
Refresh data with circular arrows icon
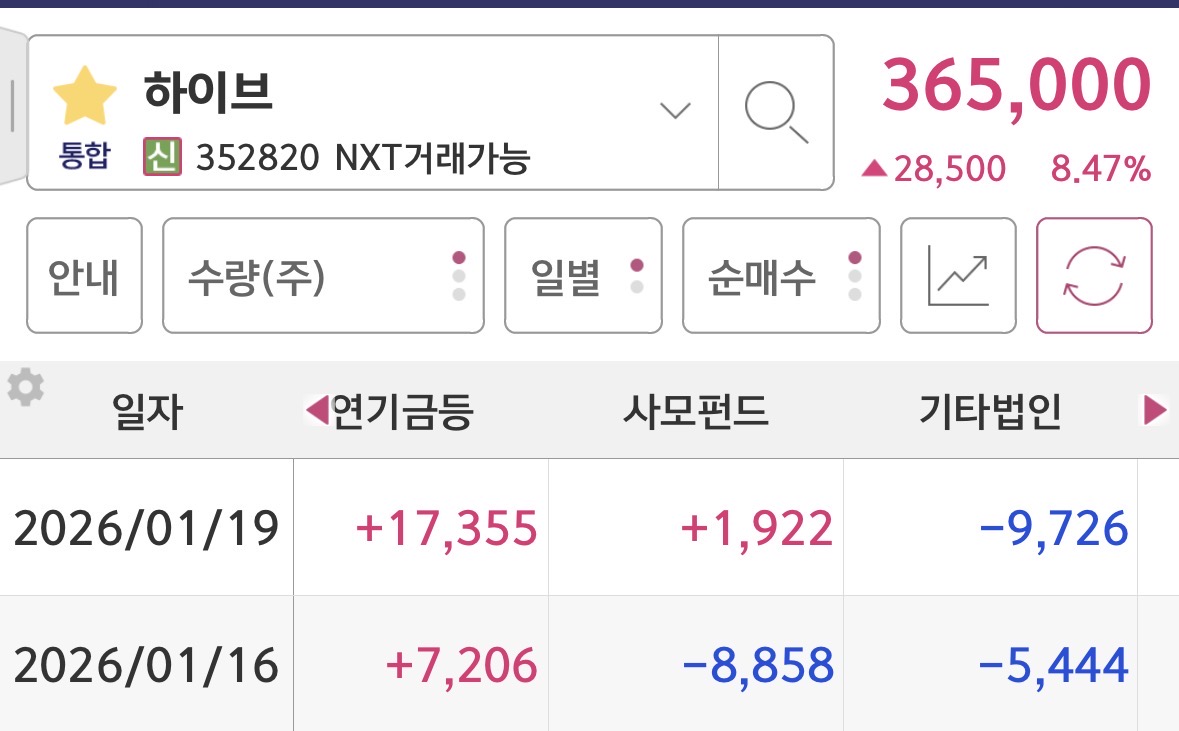click(x=1094, y=276)
